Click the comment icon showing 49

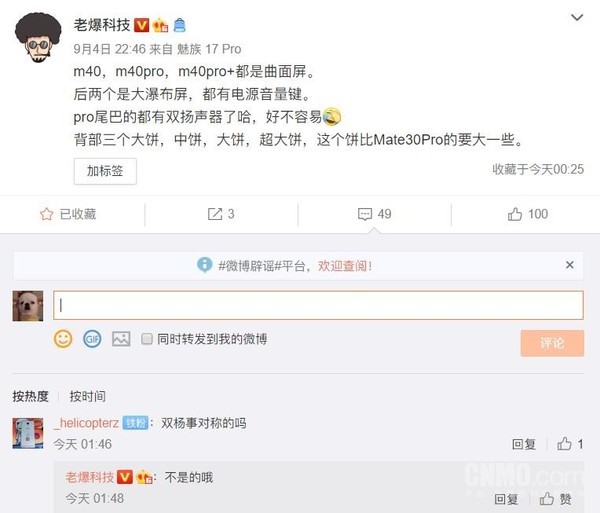pos(366,214)
